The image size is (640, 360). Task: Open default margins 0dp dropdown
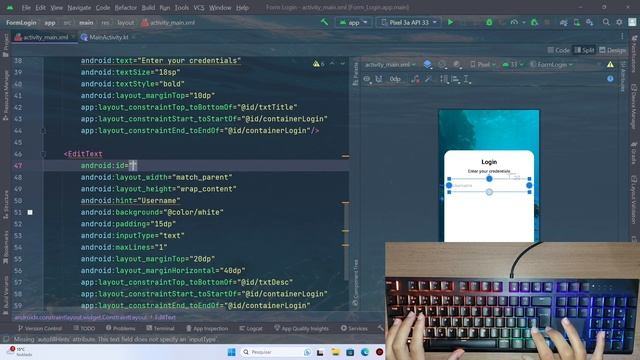click(395, 79)
